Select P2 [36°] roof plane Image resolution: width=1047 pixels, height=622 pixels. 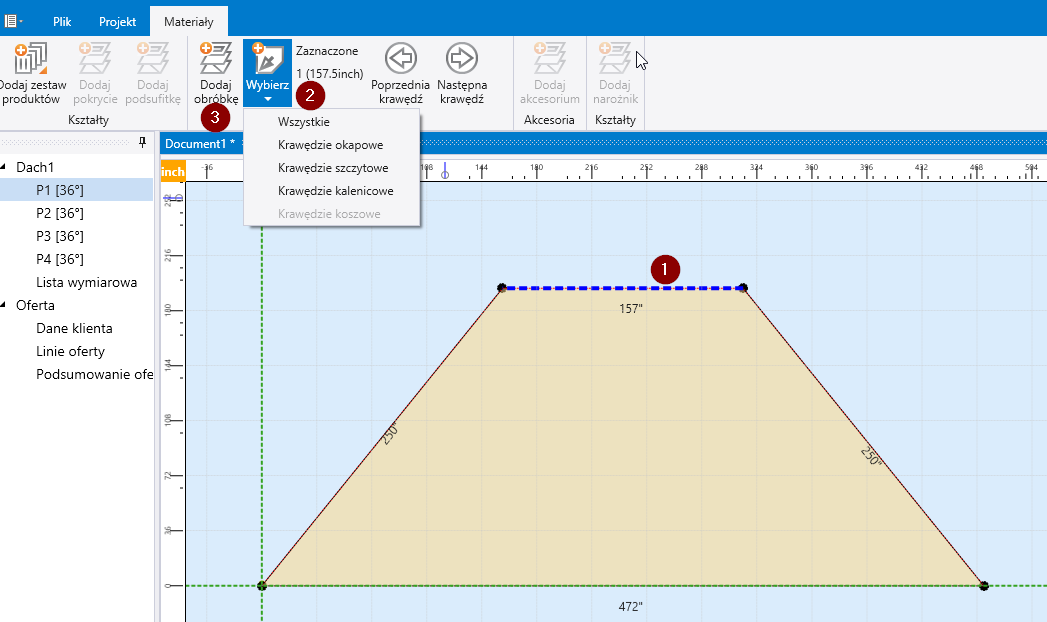click(x=59, y=213)
